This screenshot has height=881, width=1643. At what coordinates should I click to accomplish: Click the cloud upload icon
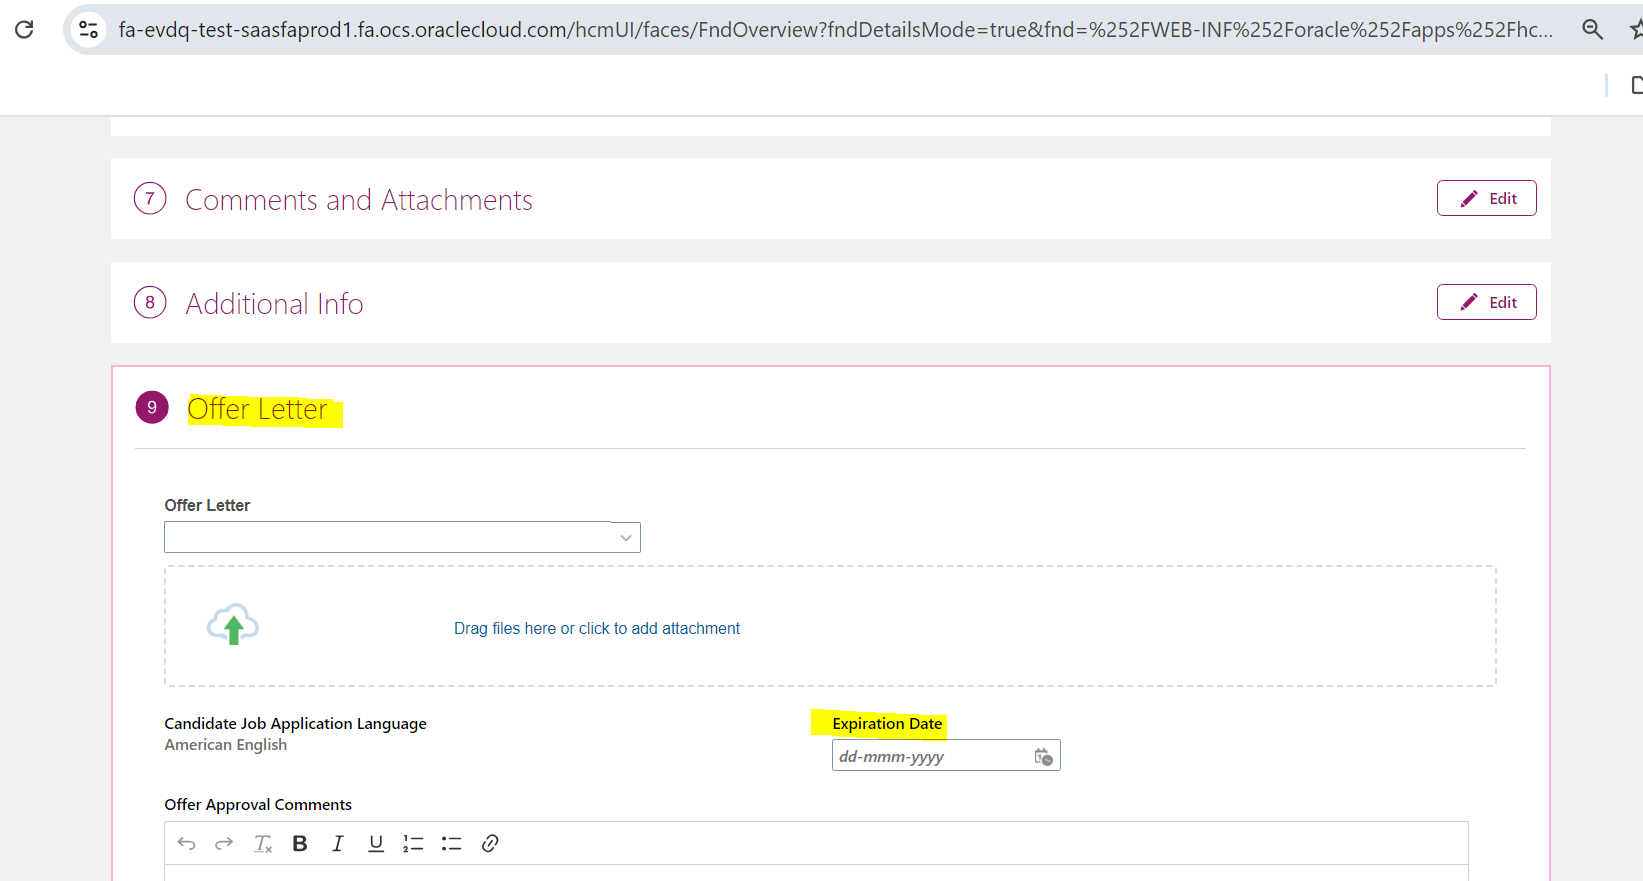(x=233, y=626)
